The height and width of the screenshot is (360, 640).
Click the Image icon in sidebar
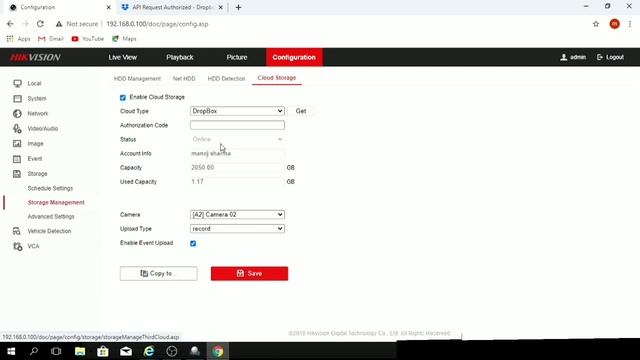[x=17, y=144]
